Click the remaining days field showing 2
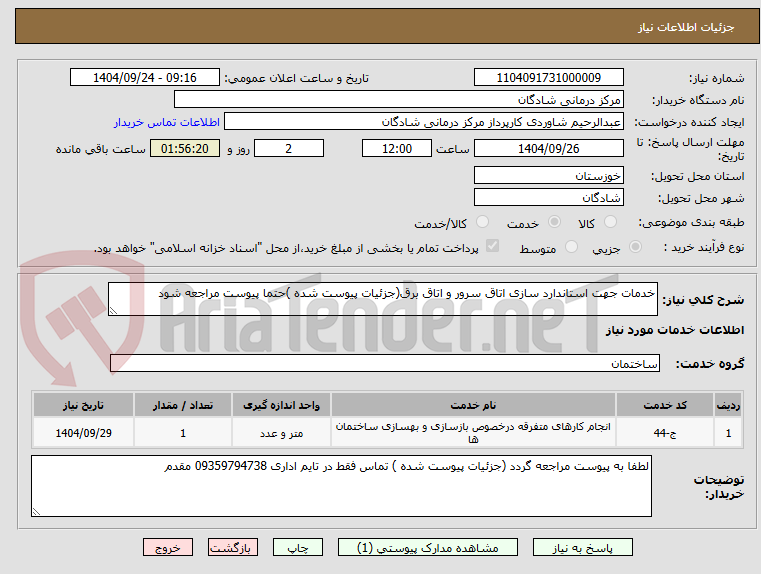This screenshot has width=761, height=574. pyautogui.click(x=289, y=148)
